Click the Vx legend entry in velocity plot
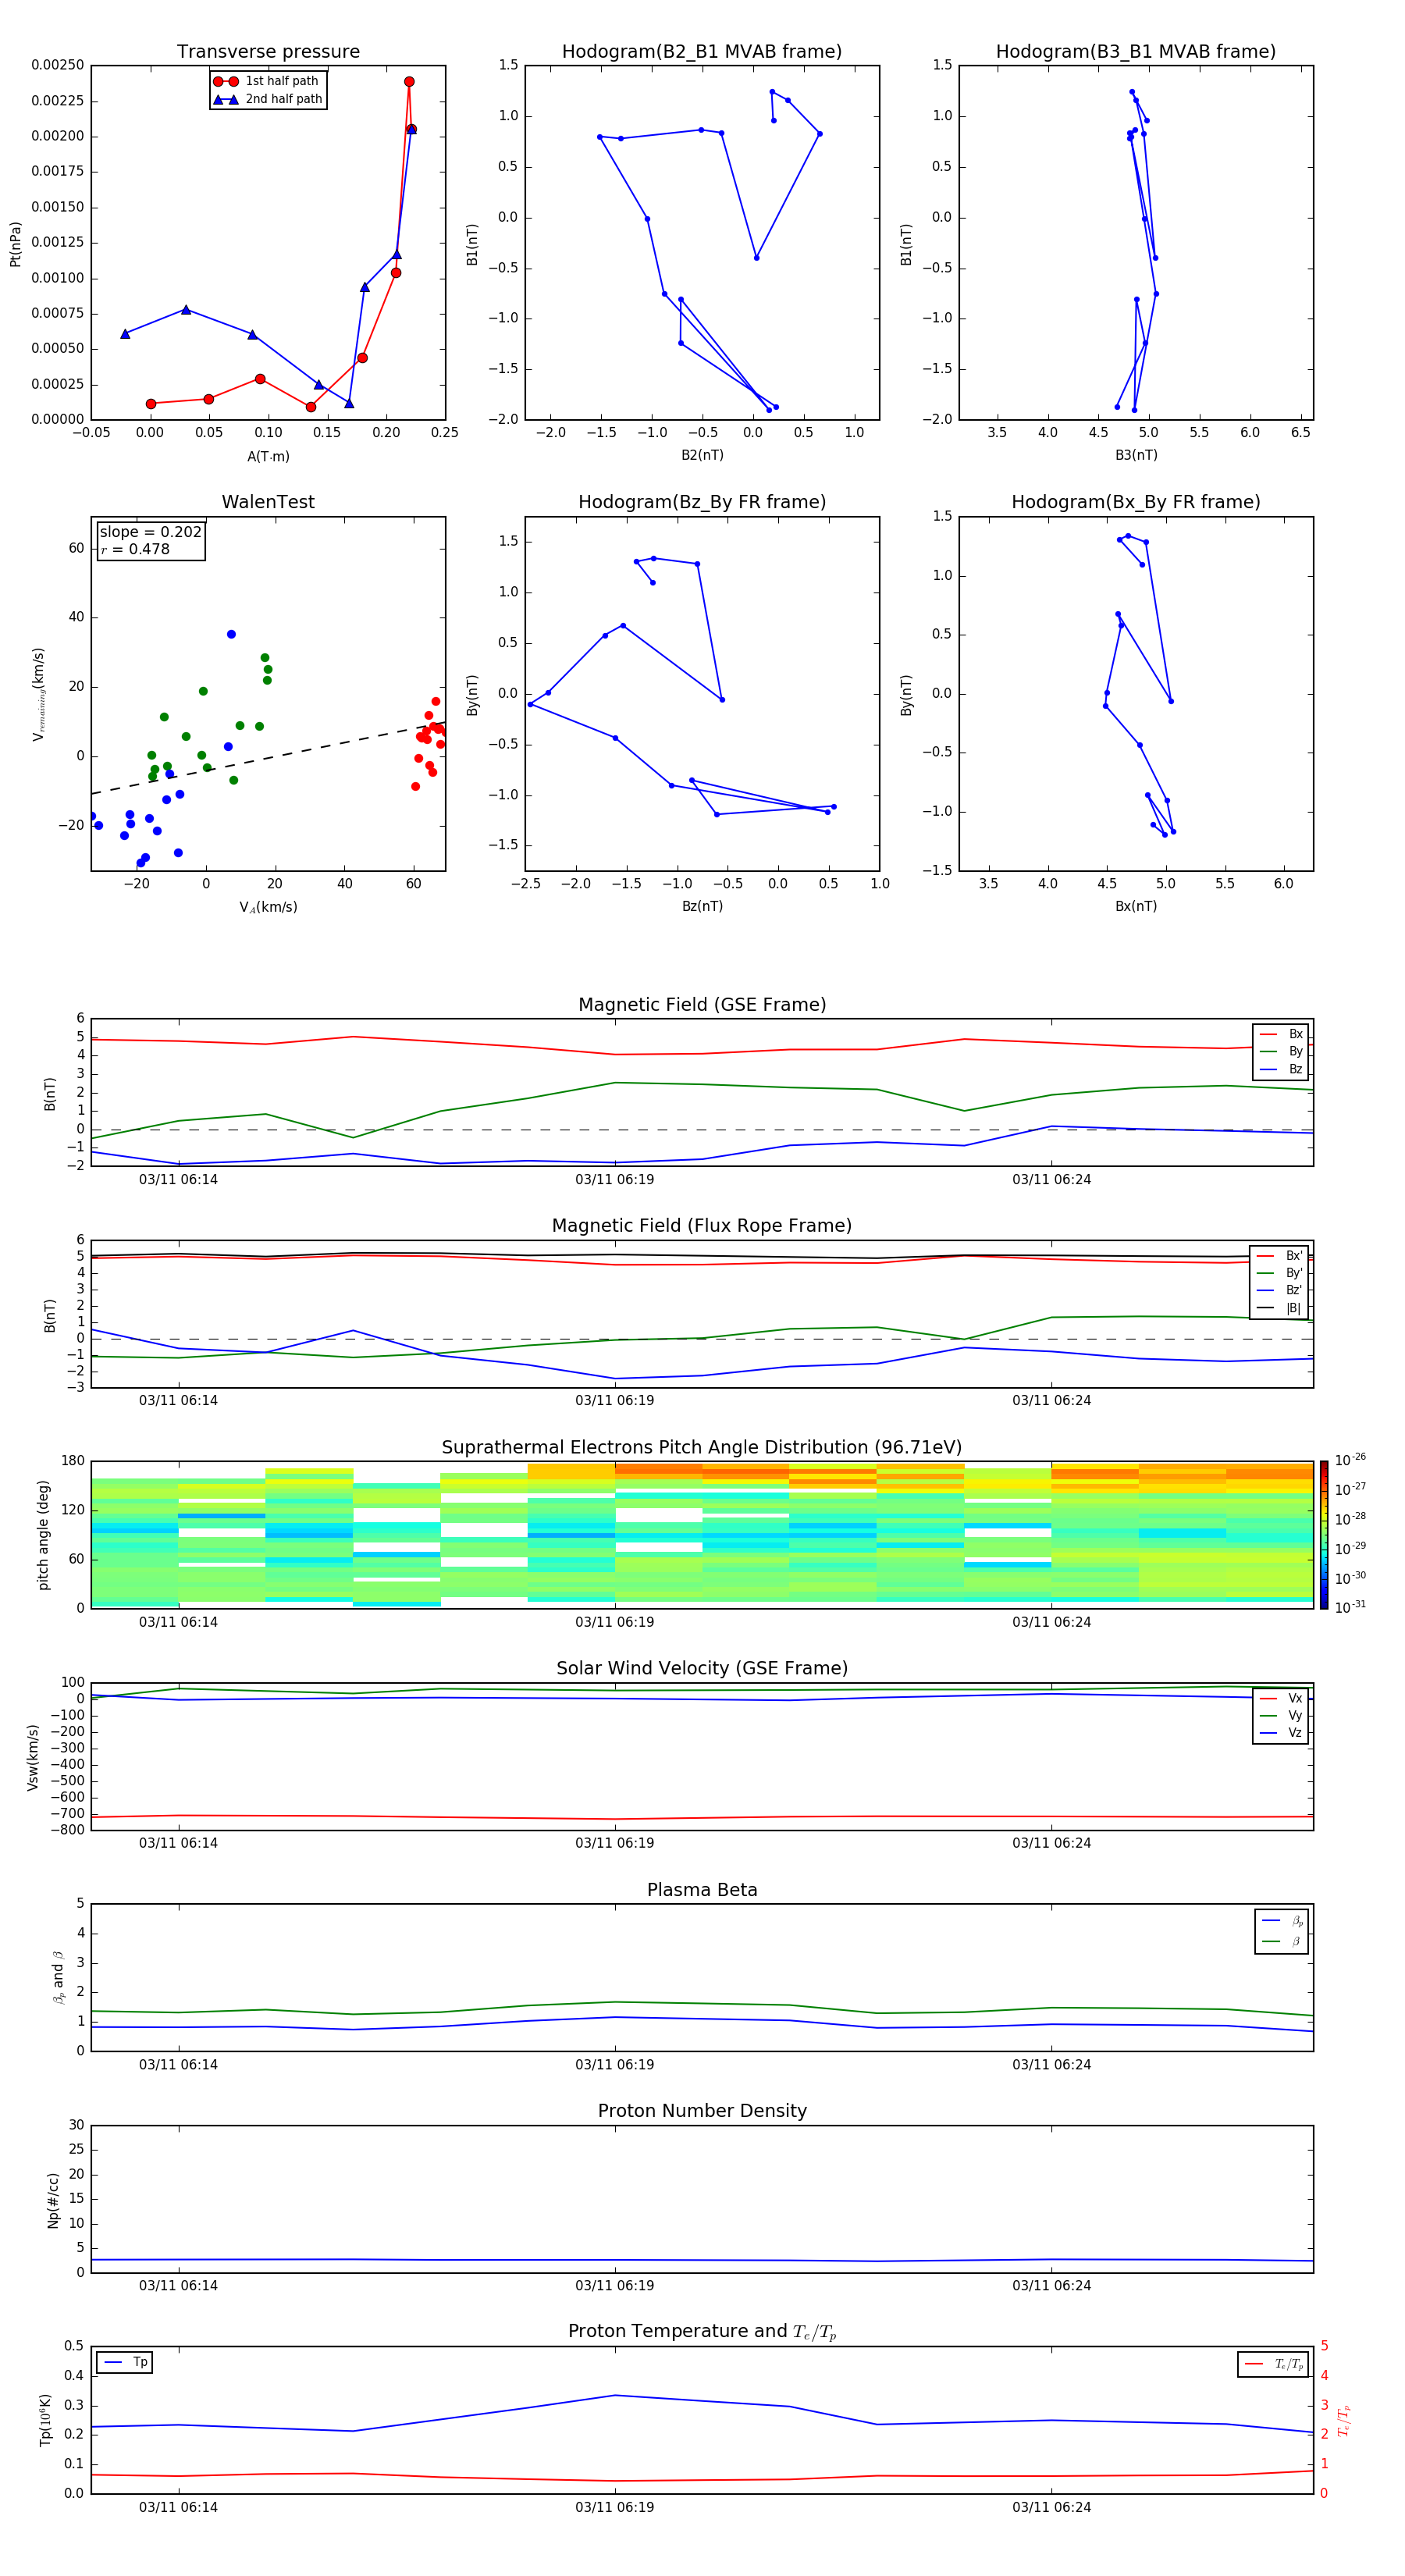 click(1281, 1698)
